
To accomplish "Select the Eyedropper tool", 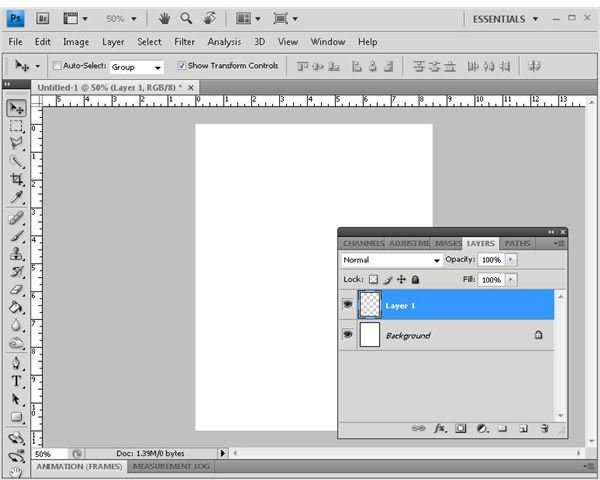I will [16, 197].
